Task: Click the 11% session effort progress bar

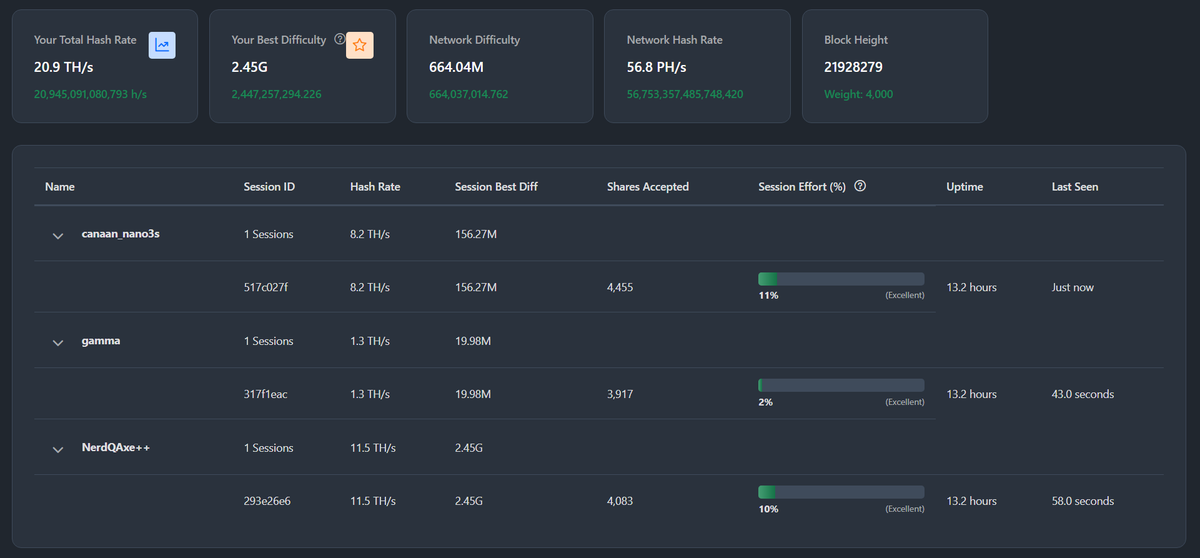Action: (x=841, y=279)
